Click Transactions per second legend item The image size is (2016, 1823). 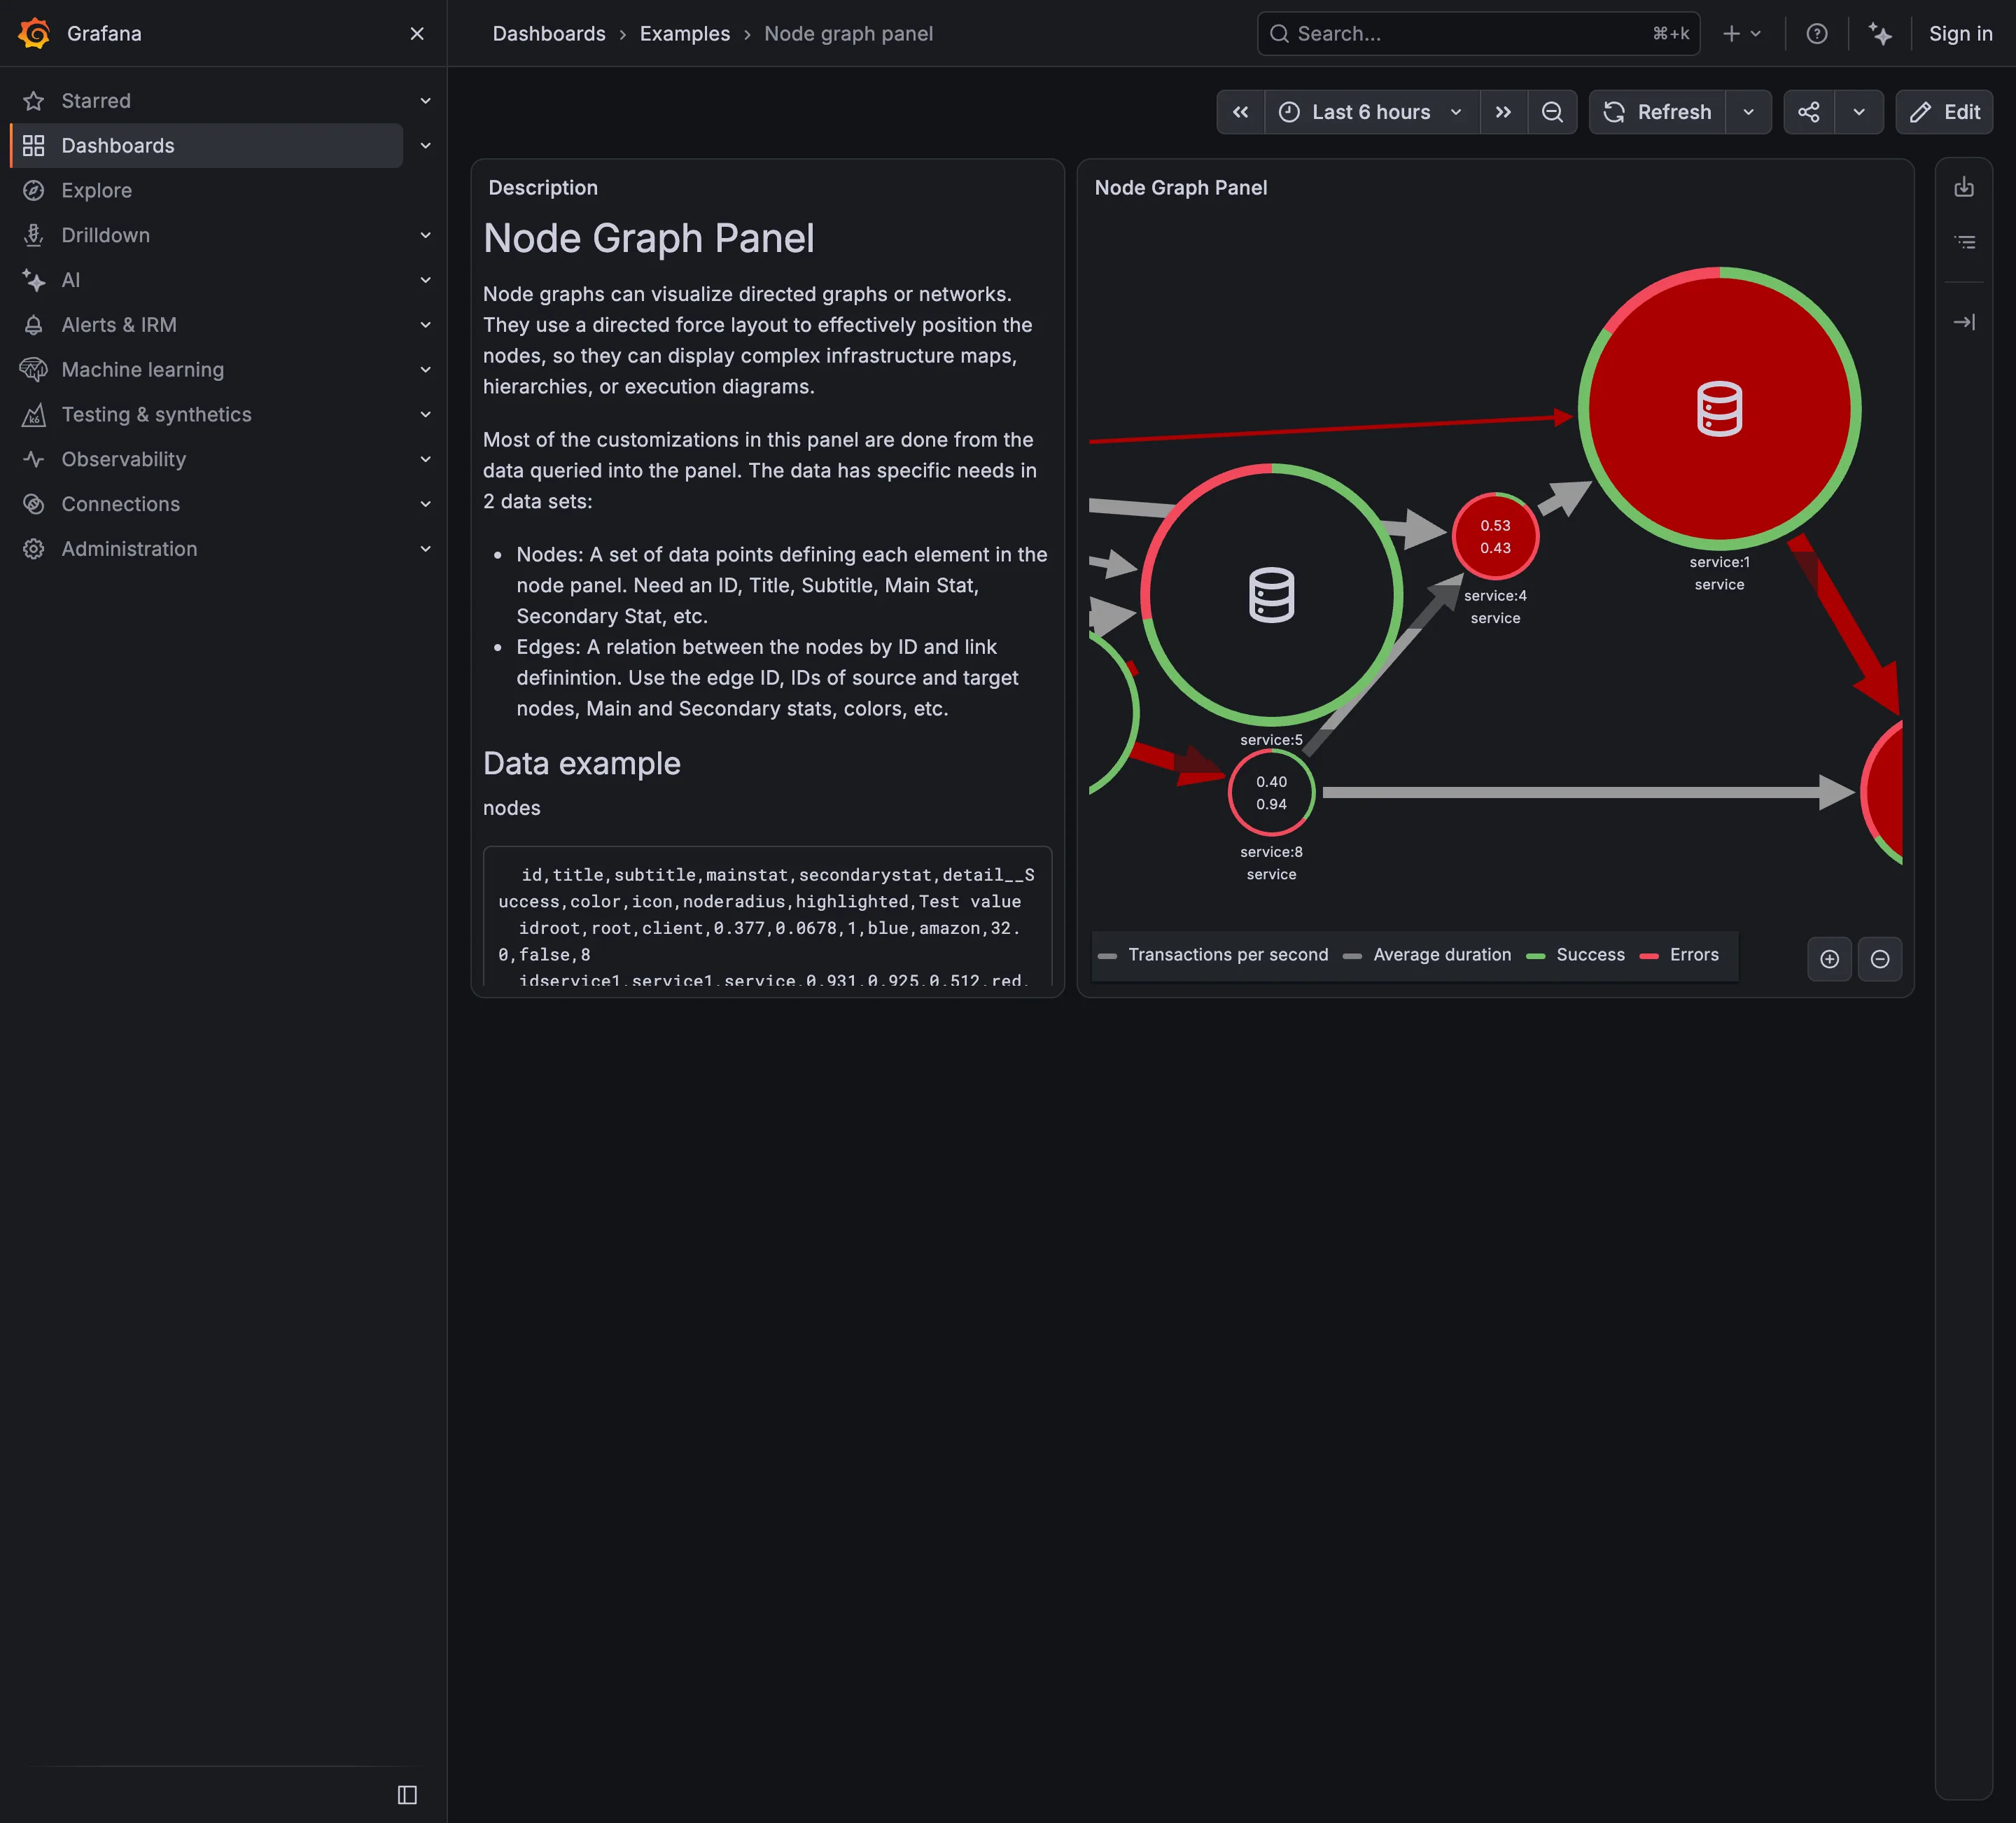point(1213,955)
